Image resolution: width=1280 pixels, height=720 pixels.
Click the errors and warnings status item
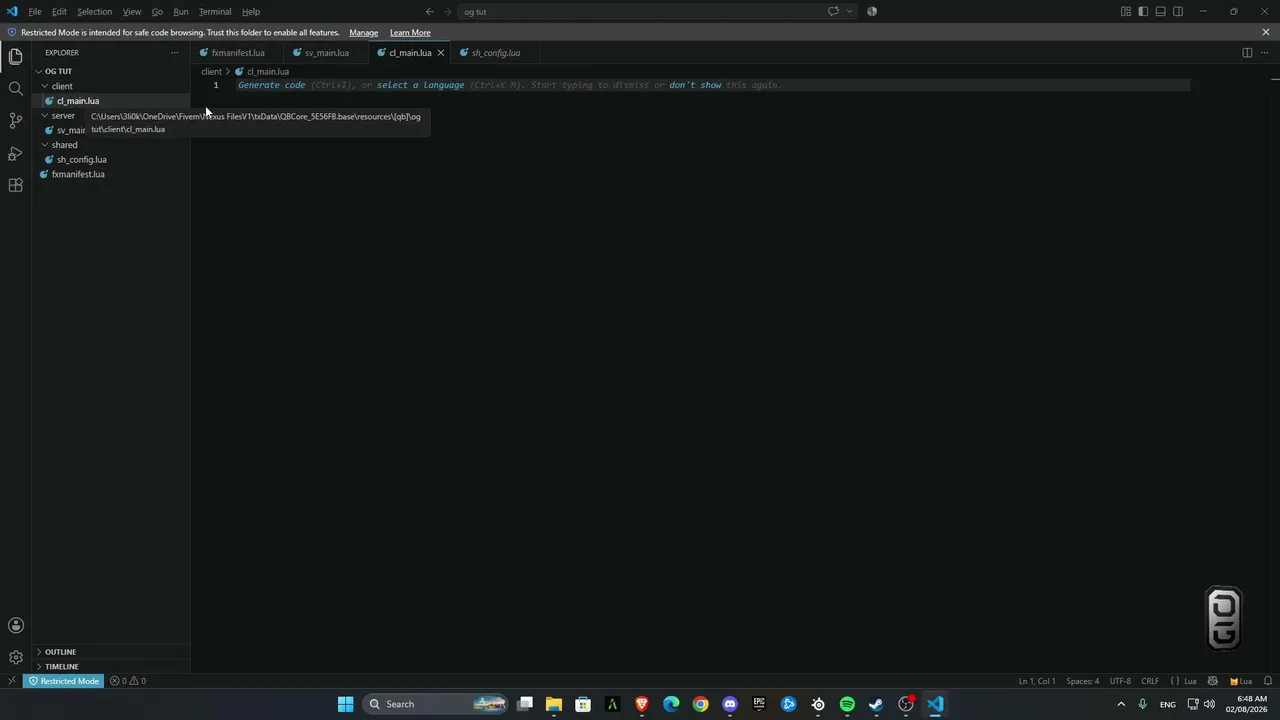click(x=128, y=681)
